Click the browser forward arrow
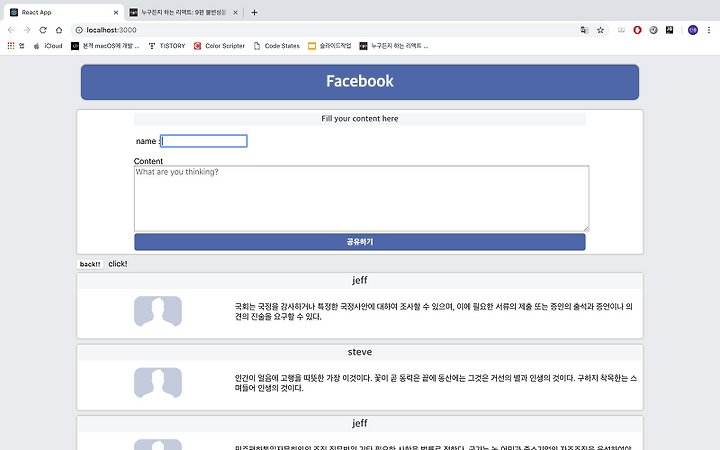Image resolution: width=720 pixels, height=450 pixels. (27, 30)
